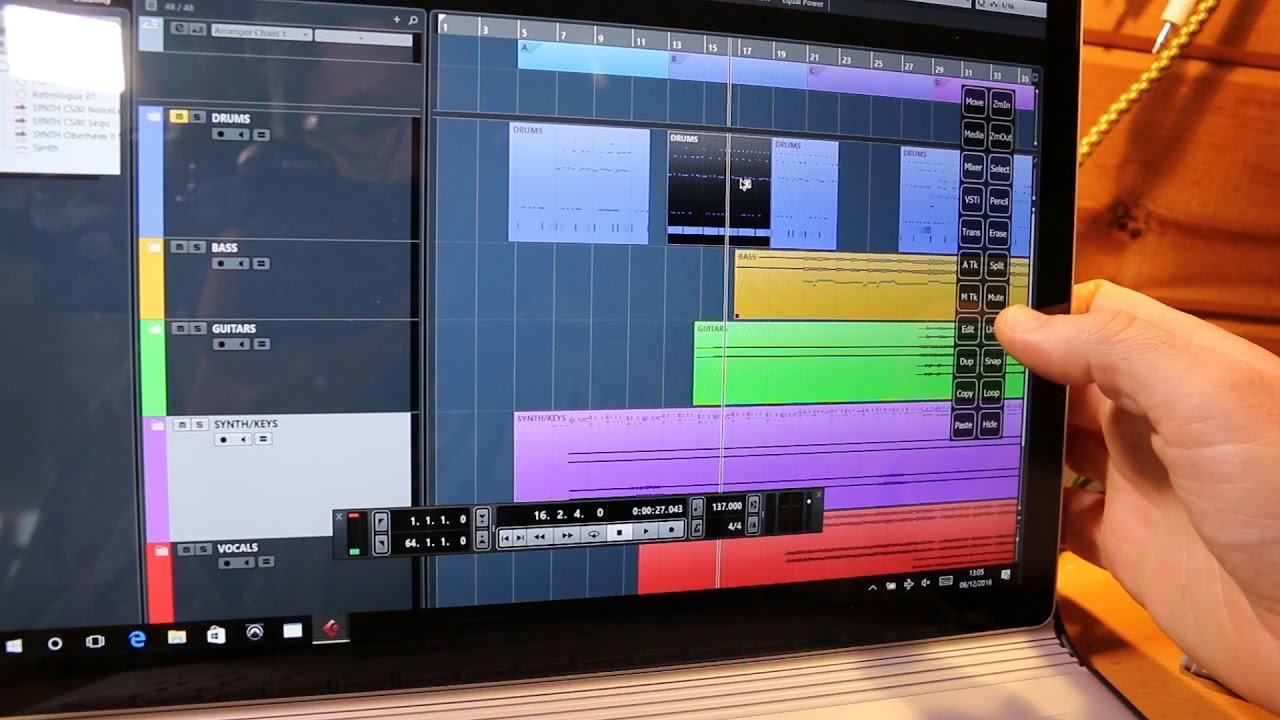Open the Media panel from the floating toolbar

point(973,134)
